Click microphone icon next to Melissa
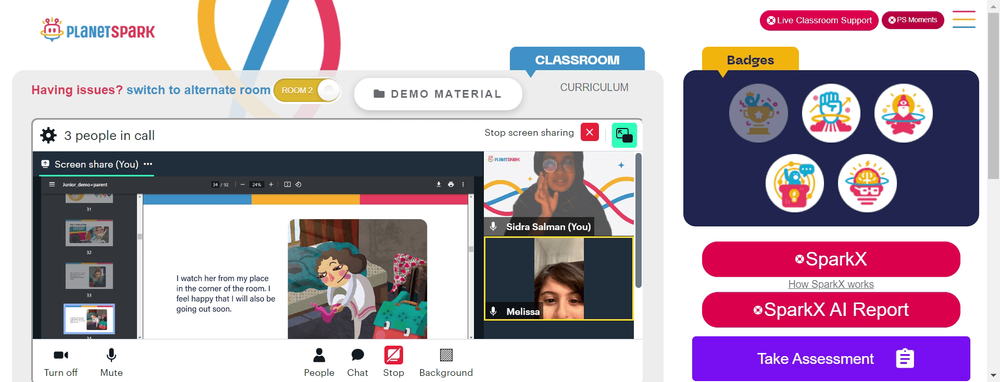This screenshot has height=382, width=1000. click(x=493, y=311)
